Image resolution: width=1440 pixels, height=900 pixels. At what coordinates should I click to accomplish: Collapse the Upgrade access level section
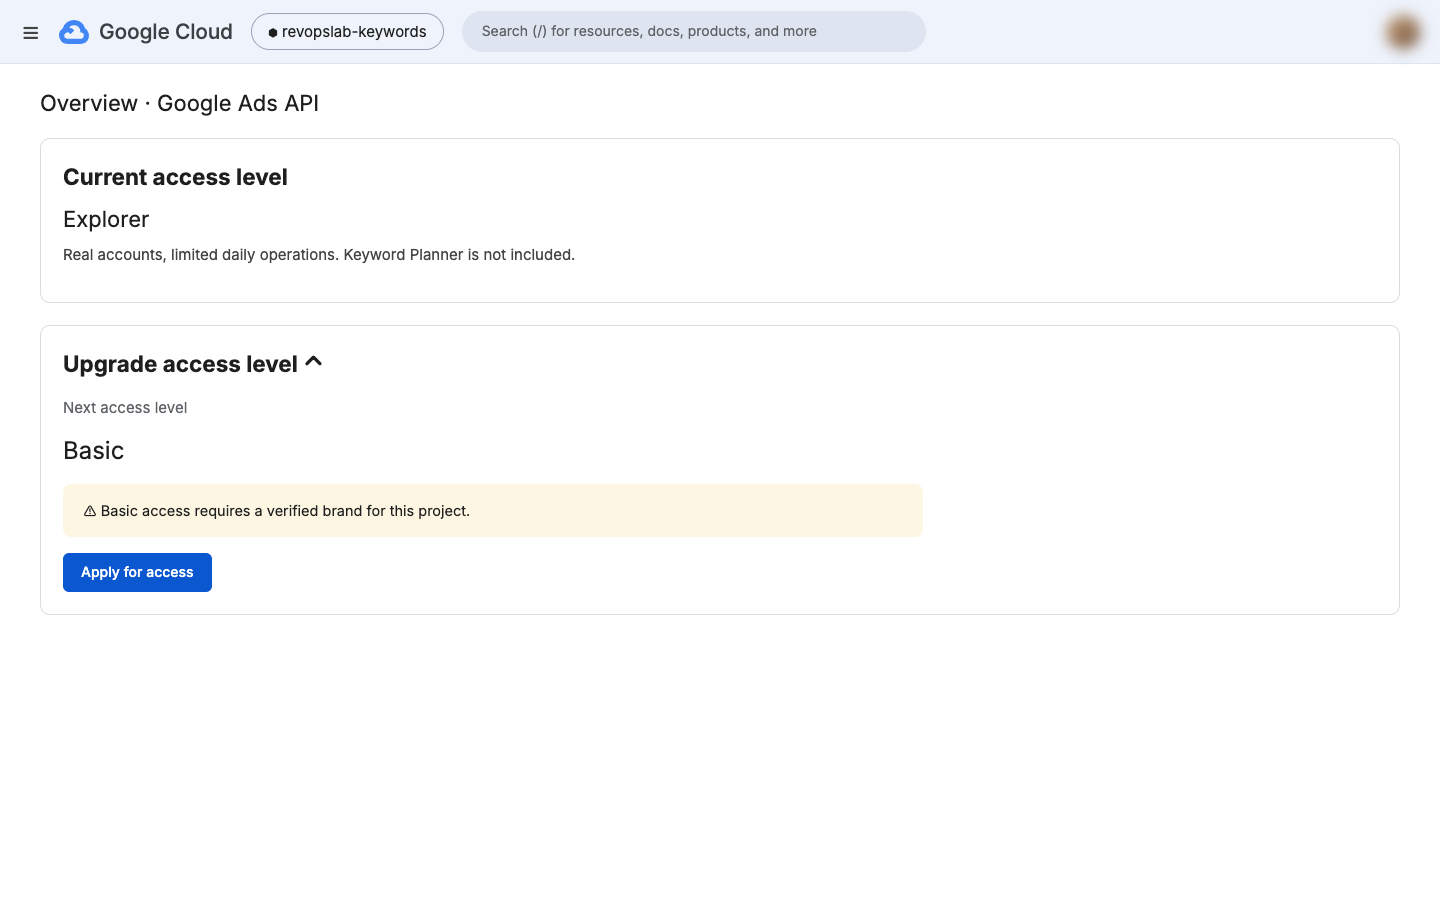pyautogui.click(x=313, y=362)
